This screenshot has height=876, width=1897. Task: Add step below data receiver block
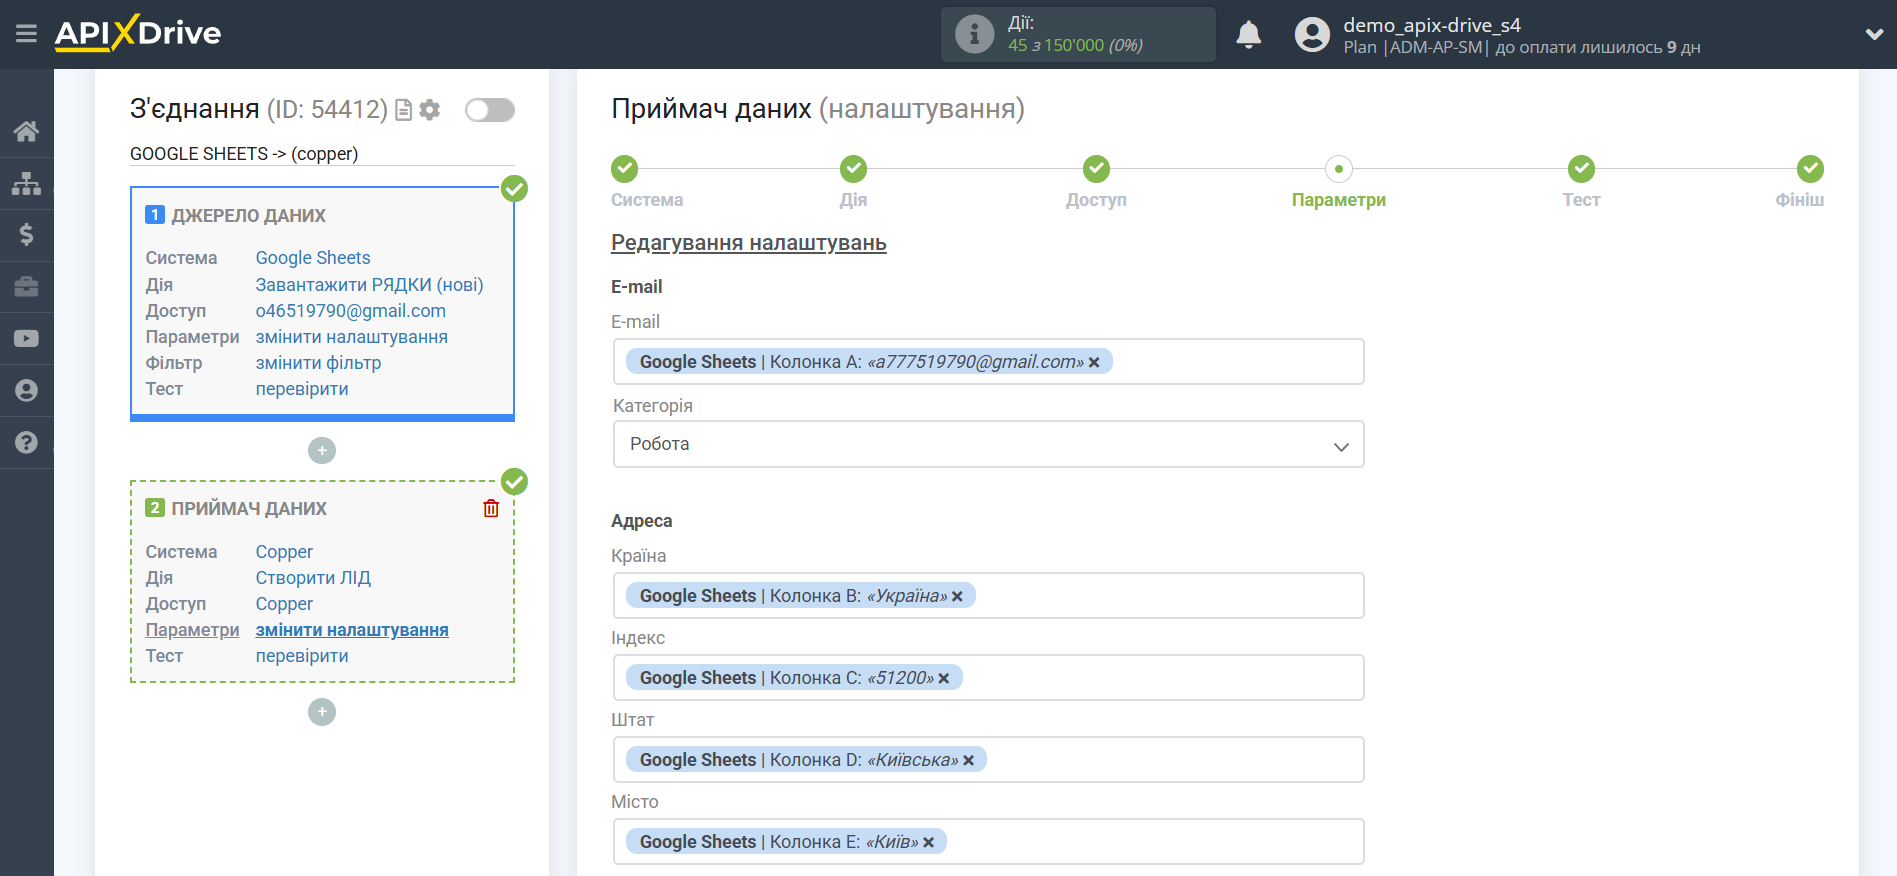pyautogui.click(x=322, y=712)
